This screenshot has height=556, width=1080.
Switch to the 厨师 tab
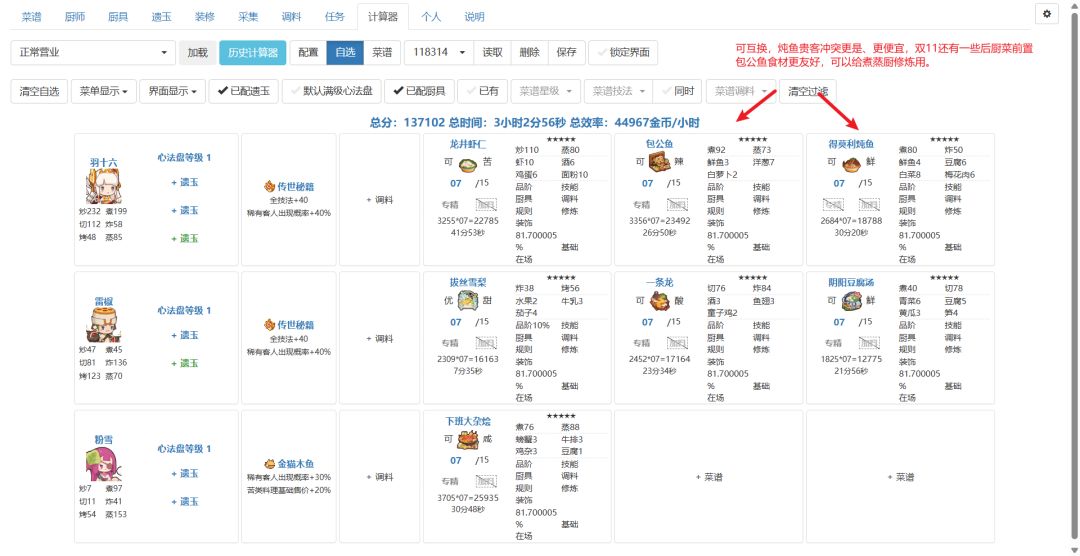(x=74, y=17)
